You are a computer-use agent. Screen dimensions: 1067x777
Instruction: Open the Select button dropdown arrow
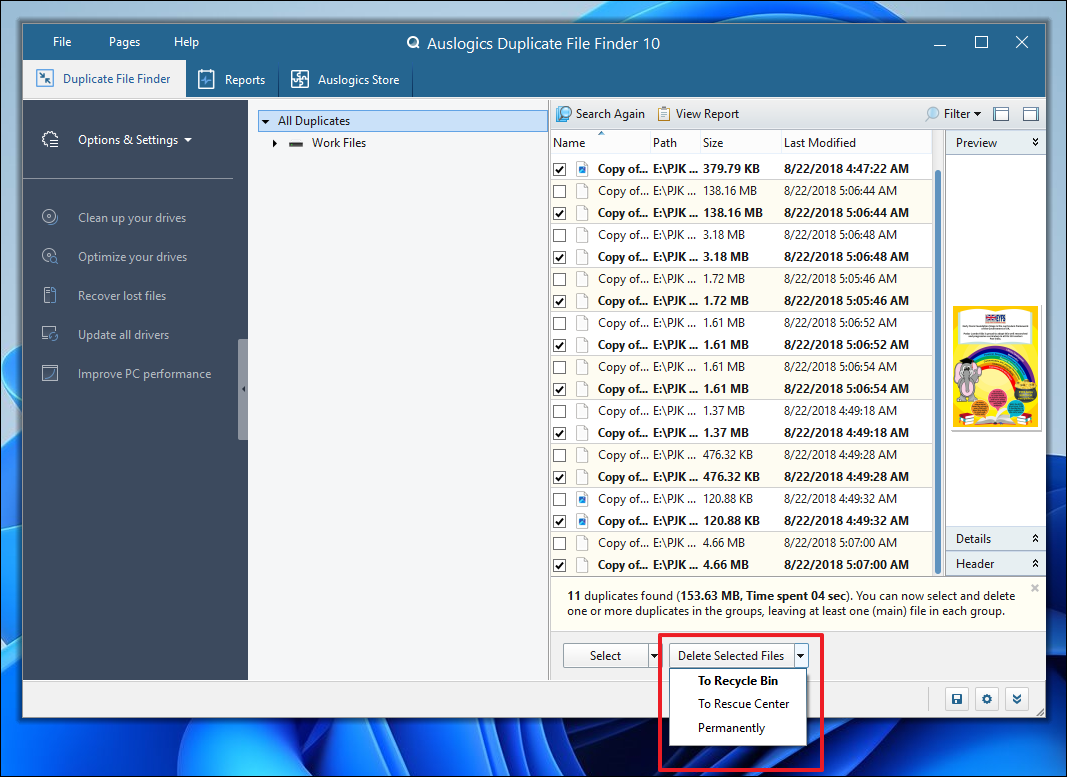click(654, 656)
